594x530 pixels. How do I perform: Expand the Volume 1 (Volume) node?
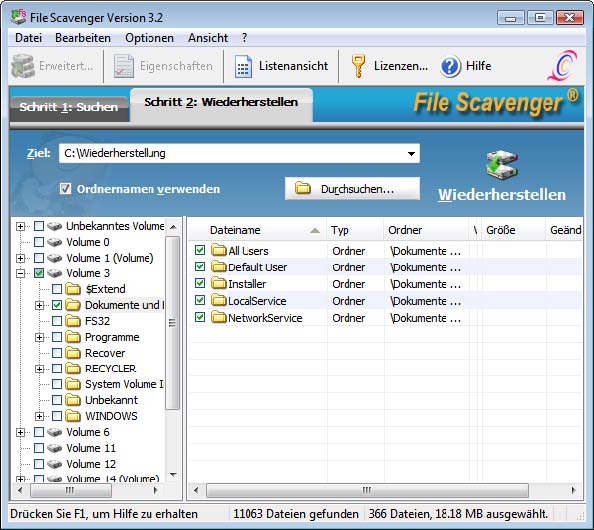pos(20,258)
